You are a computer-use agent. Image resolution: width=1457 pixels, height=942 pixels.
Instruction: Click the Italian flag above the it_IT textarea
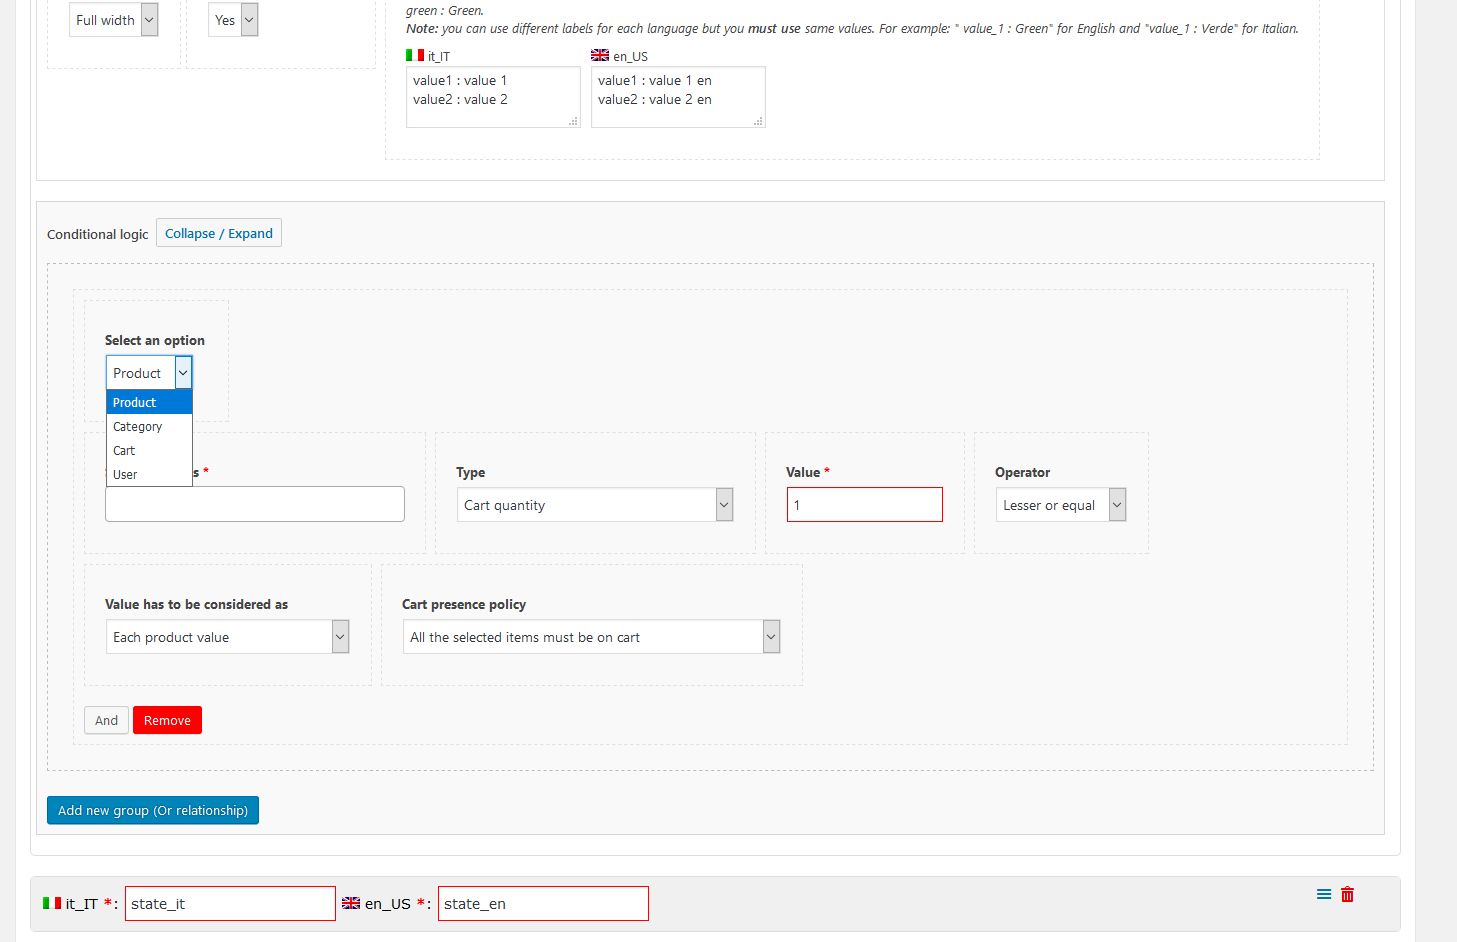click(x=415, y=56)
